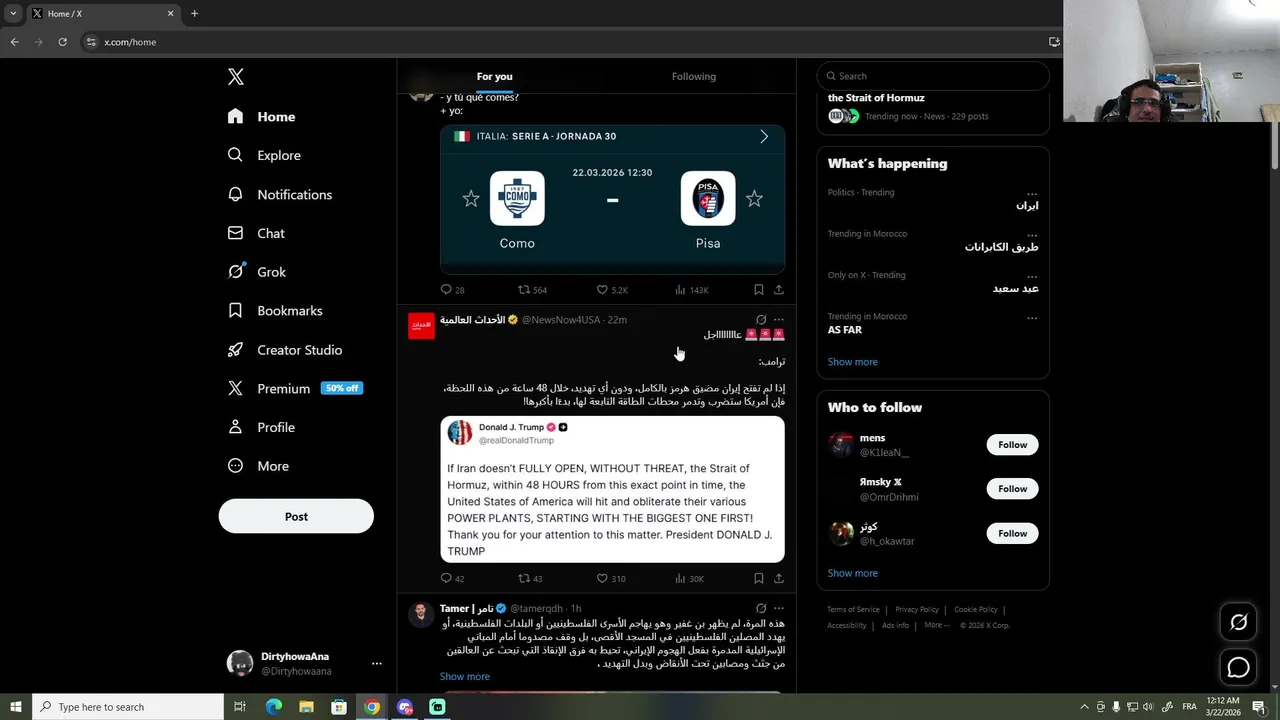Repost the Como–Pisa post (564)
The width and height of the screenshot is (1280, 720).
[x=532, y=290]
